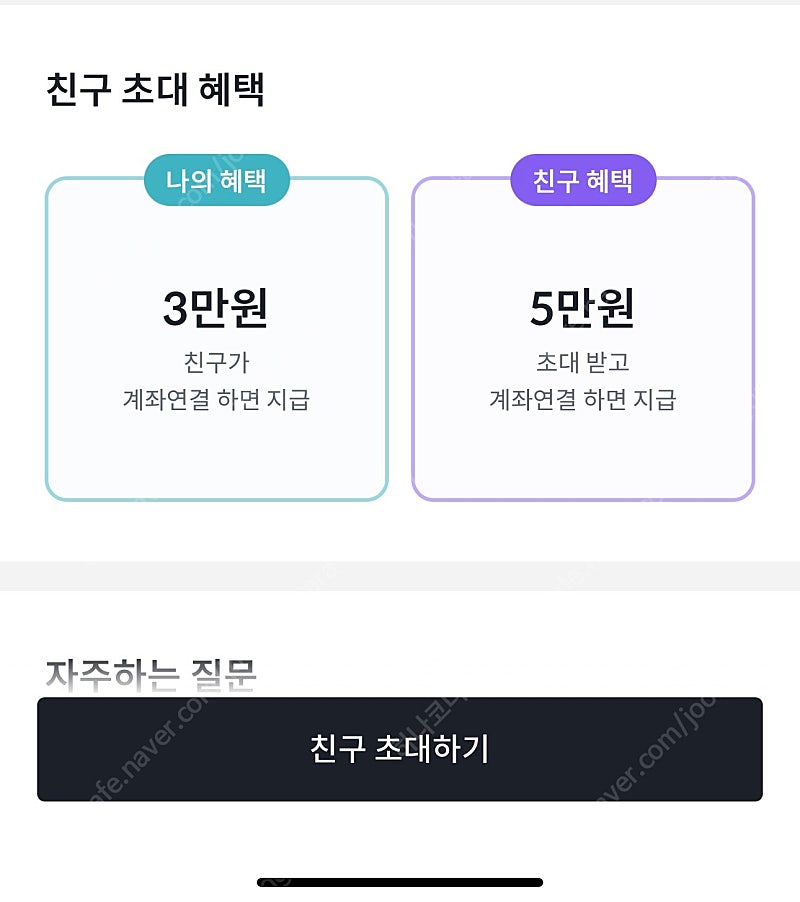Tap the 친구 초대하기 button
This screenshot has width=800, height=902.
tap(400, 748)
